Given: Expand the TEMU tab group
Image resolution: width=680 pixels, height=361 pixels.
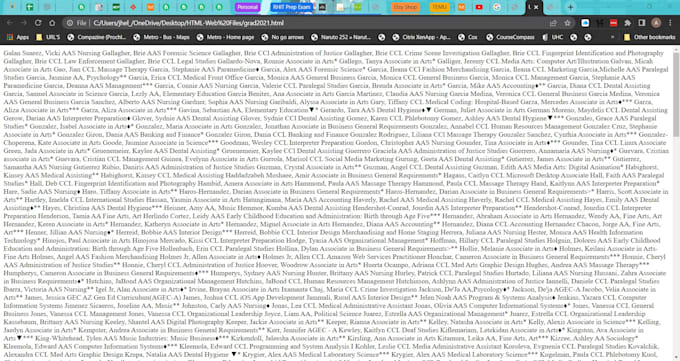Looking at the screenshot, I should tap(439, 7).
